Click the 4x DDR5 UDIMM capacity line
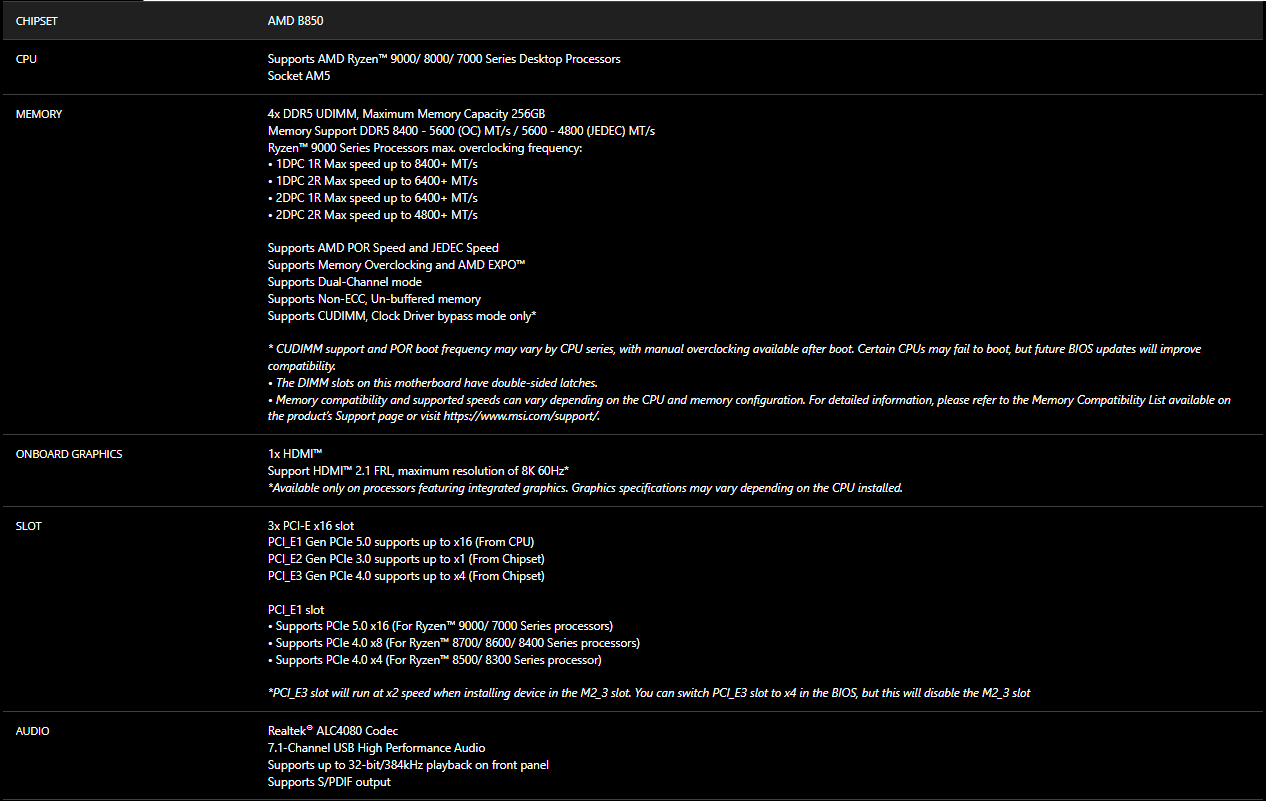 pyautogui.click(x=406, y=114)
